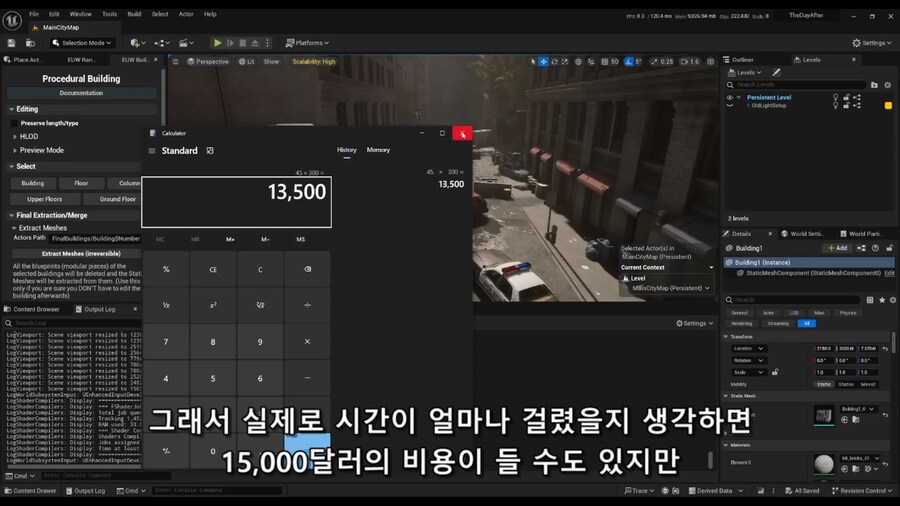Click the Search Levels field
This screenshot has width=900, height=506.
click(796, 85)
